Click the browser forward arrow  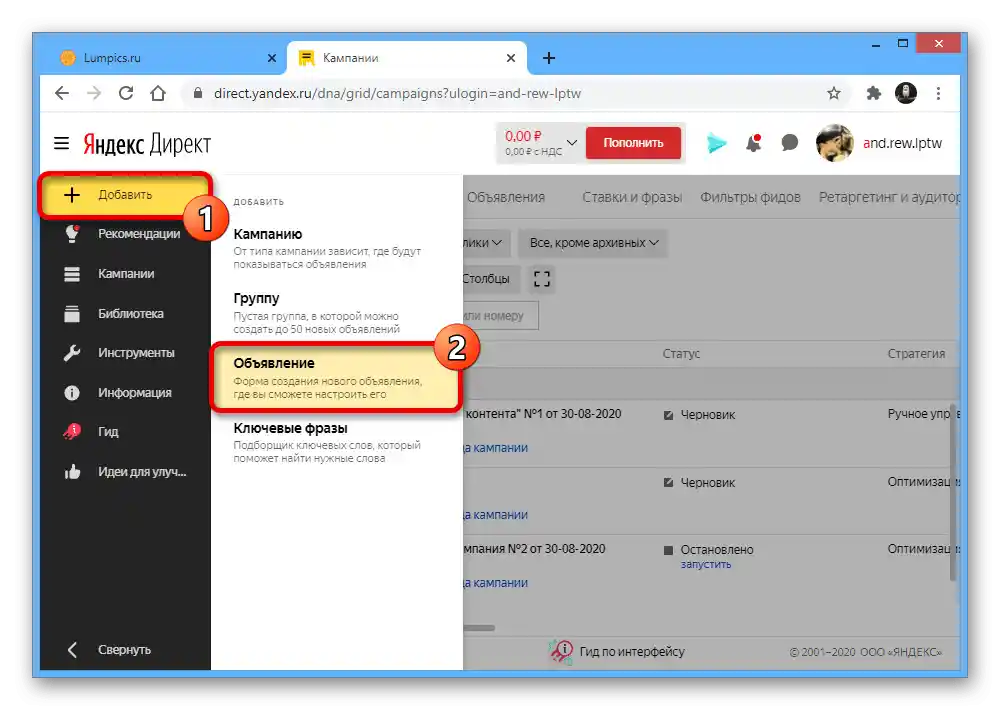pyautogui.click(x=94, y=93)
